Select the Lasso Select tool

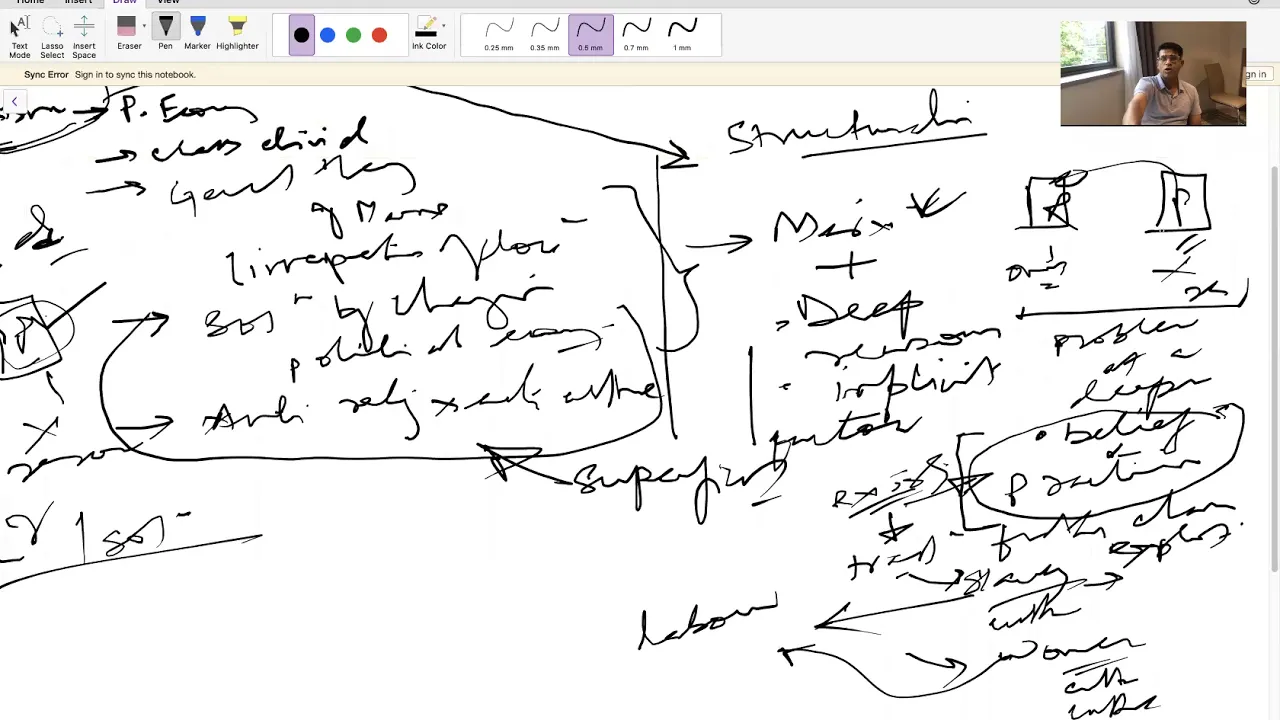point(52,36)
